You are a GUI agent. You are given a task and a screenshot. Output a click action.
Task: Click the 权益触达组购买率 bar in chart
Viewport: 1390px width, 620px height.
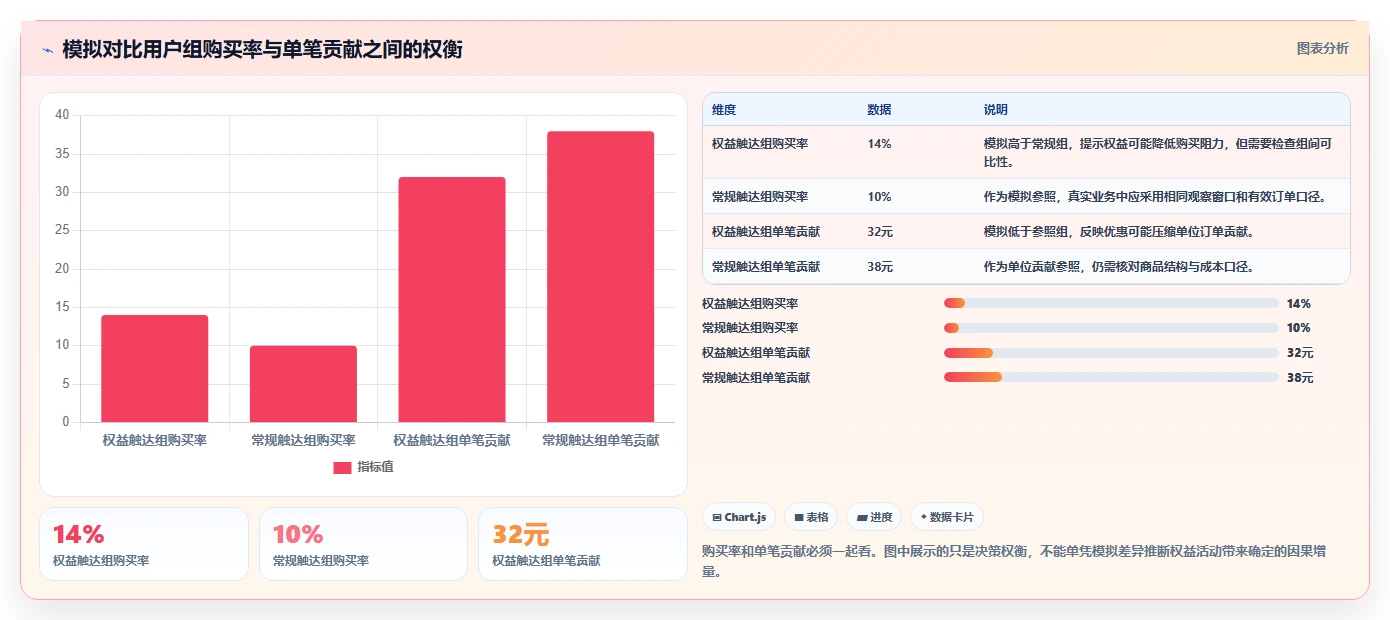[155, 369]
